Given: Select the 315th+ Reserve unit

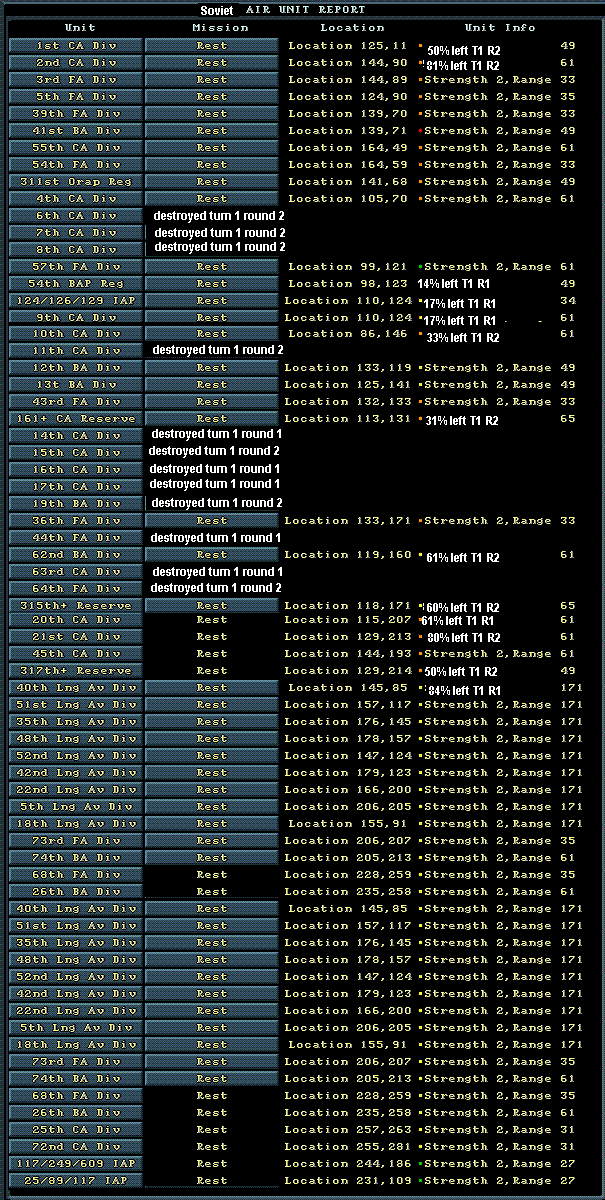Looking at the screenshot, I should [76, 606].
